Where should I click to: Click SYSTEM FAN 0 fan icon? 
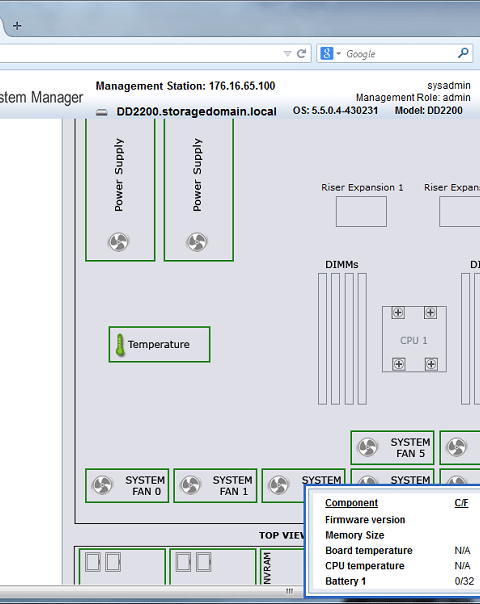click(x=102, y=485)
